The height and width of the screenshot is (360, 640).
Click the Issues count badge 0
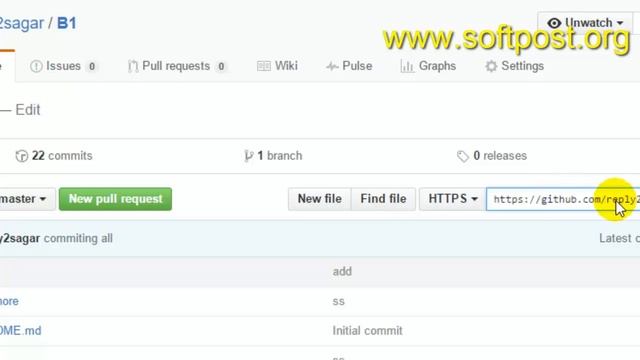pos(92,66)
